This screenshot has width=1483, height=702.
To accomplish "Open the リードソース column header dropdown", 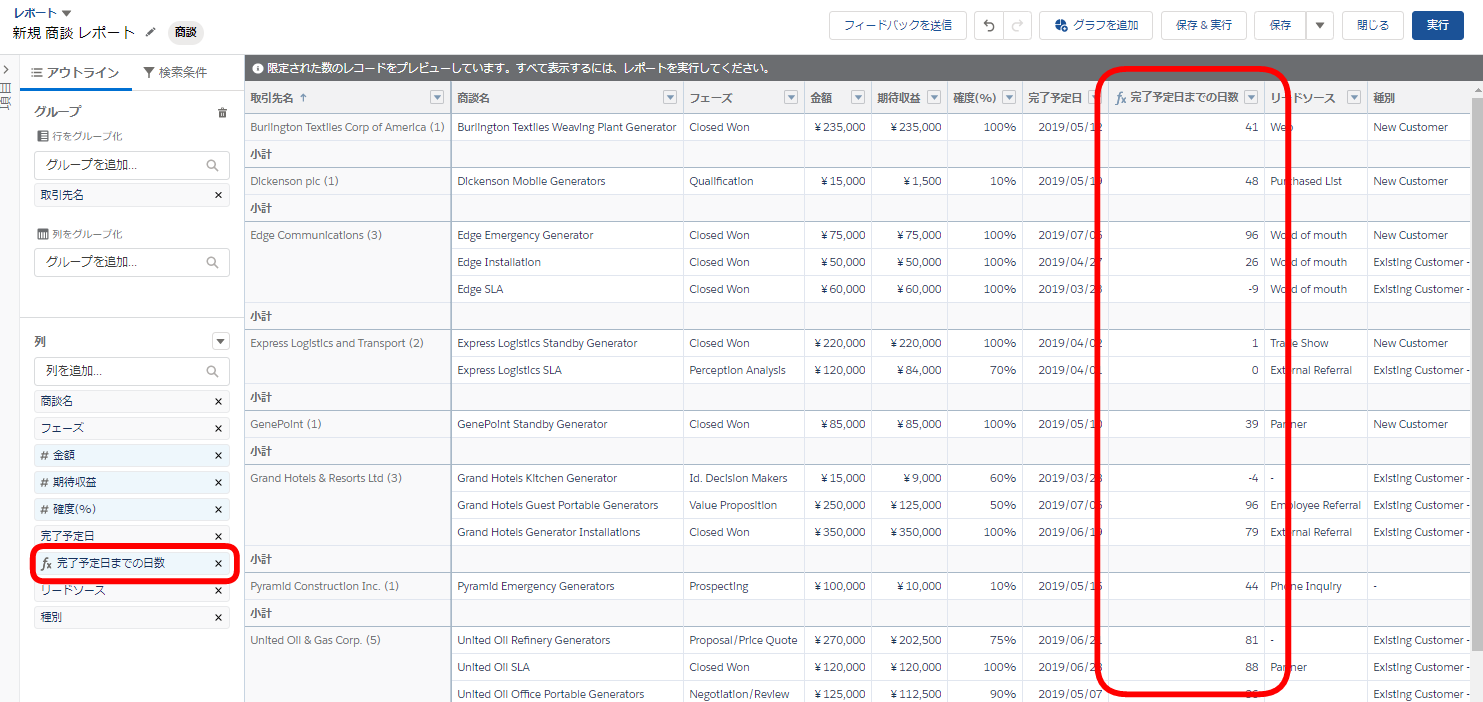I will [x=1354, y=97].
